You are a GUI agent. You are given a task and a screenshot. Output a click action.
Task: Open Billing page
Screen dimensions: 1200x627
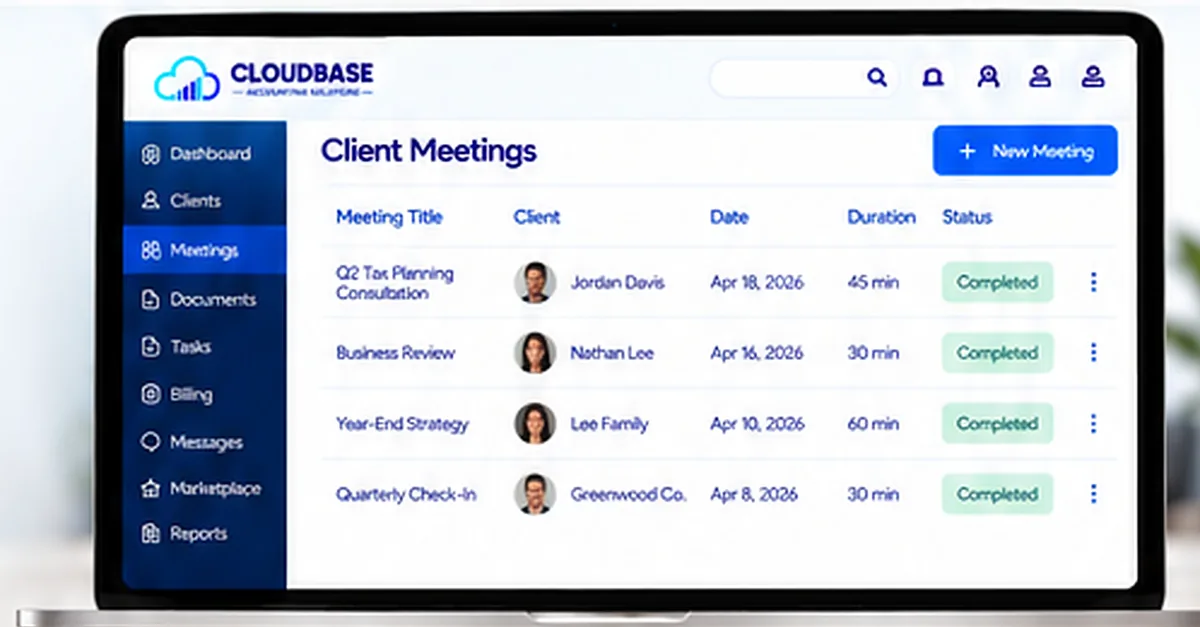point(205,394)
